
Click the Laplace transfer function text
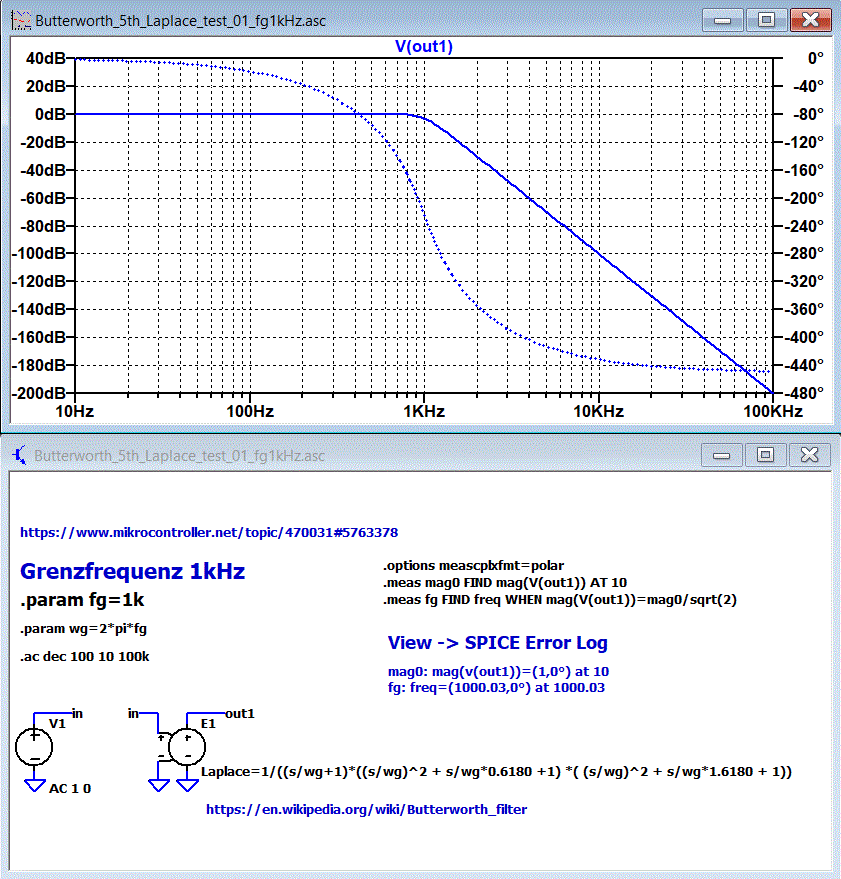pyautogui.click(x=496, y=772)
